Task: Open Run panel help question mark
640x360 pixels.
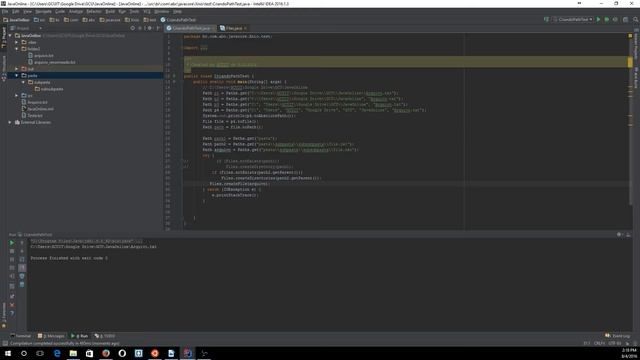Action: (12, 313)
